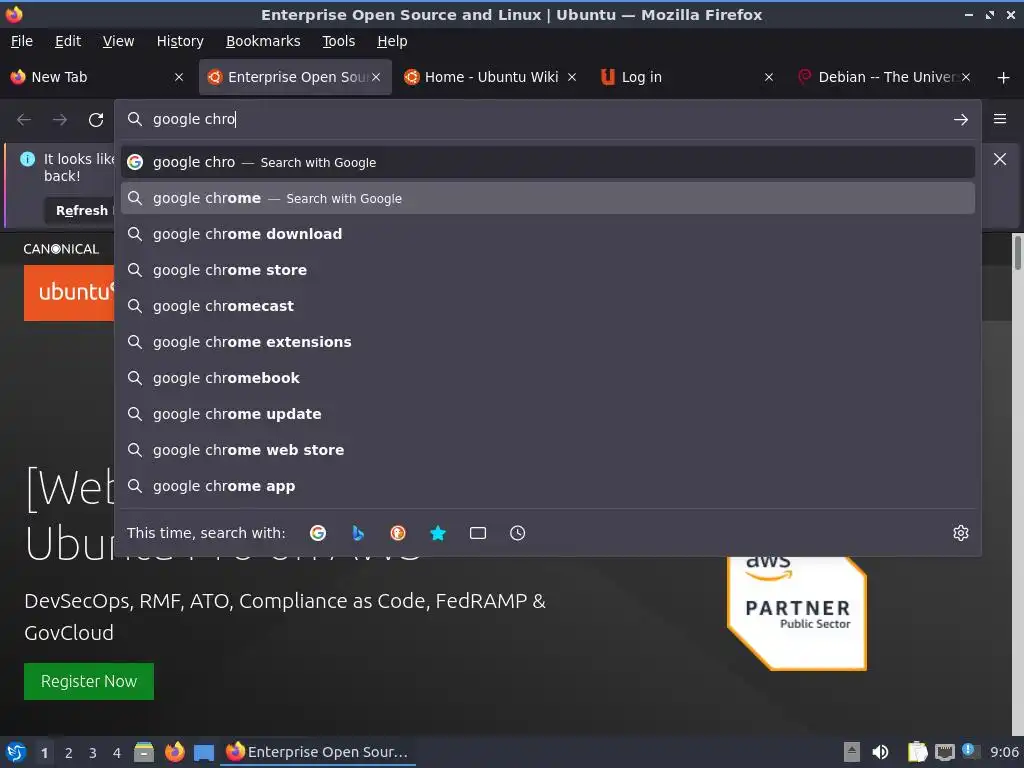The image size is (1024, 768).
Task: Close the Log in tab
Action: click(769, 77)
